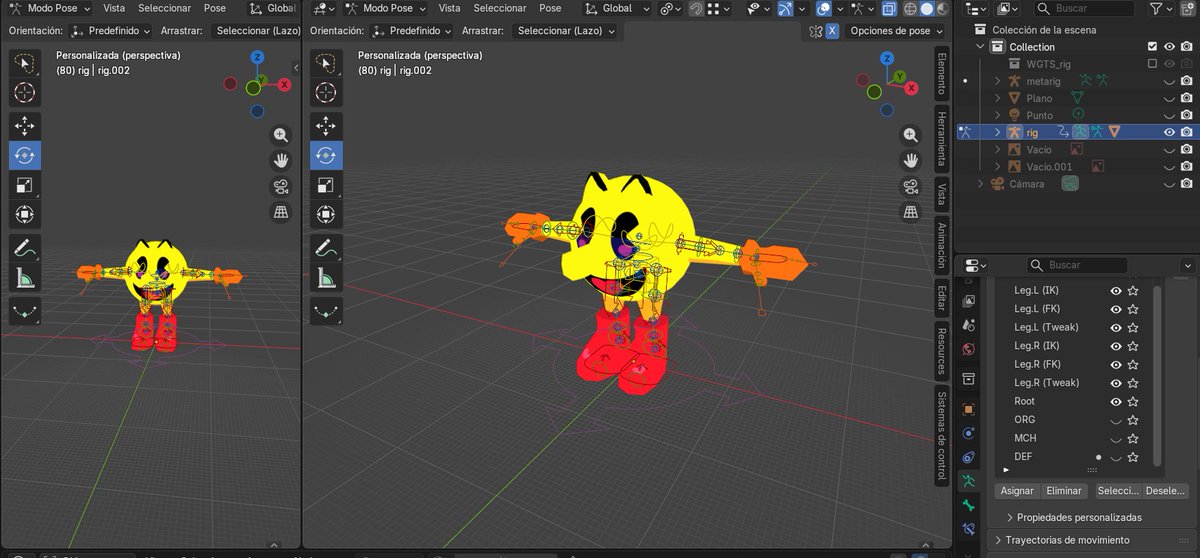Open the World properties tab
Image resolution: width=1200 pixels, height=558 pixels.
tap(968, 350)
